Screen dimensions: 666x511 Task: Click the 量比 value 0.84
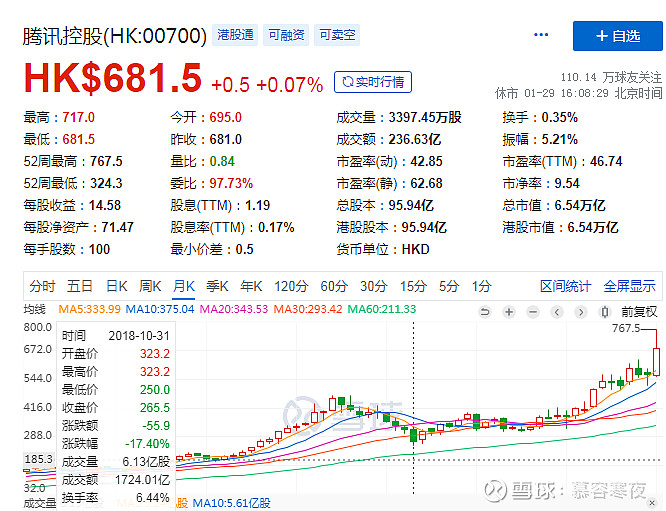point(222,161)
